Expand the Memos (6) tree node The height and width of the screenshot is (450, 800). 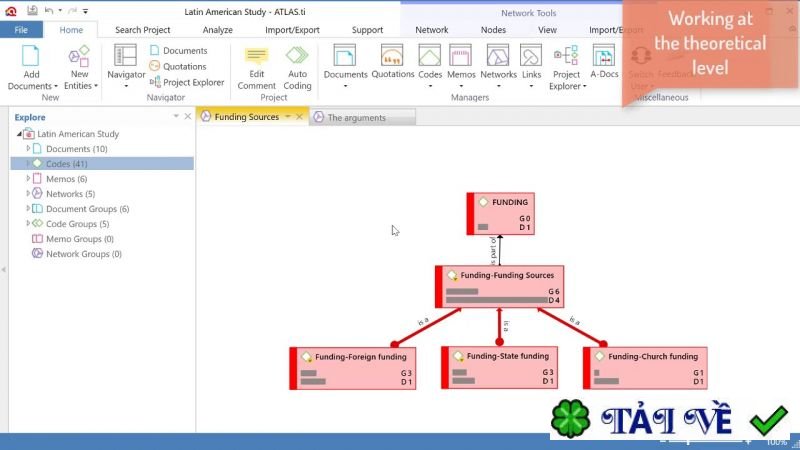tap(28, 179)
